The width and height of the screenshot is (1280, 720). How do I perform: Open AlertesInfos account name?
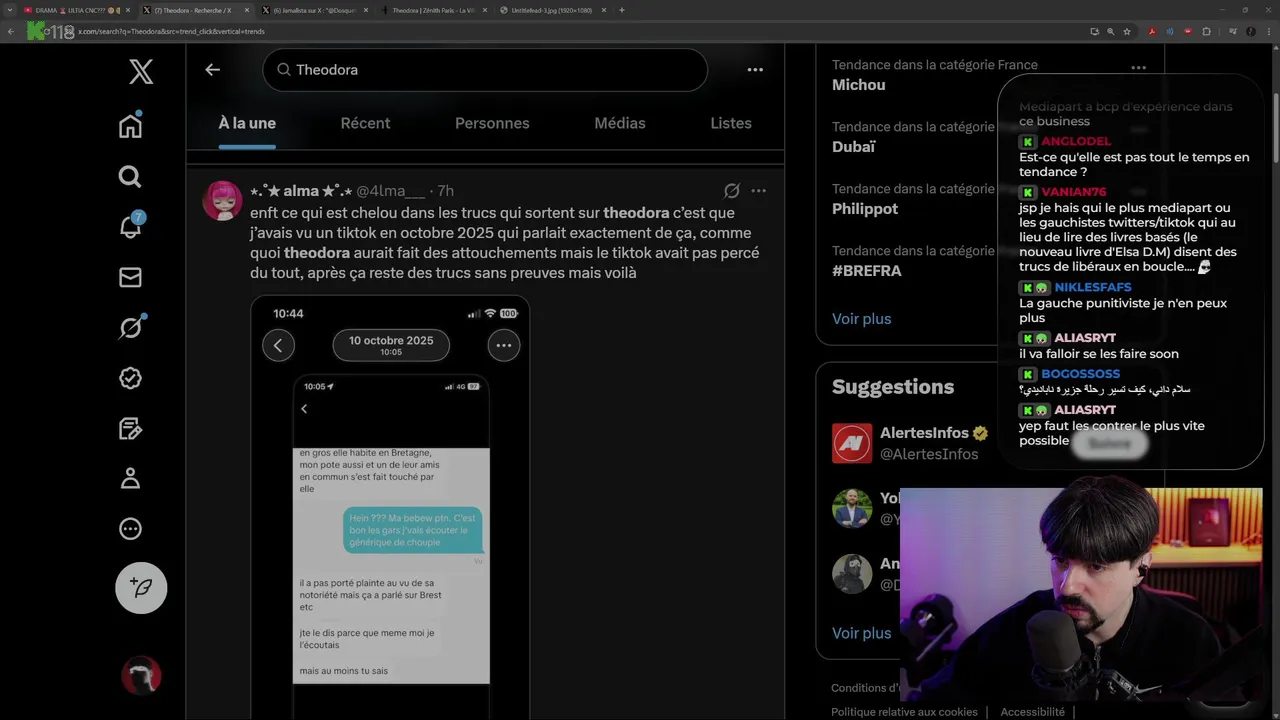[924, 433]
